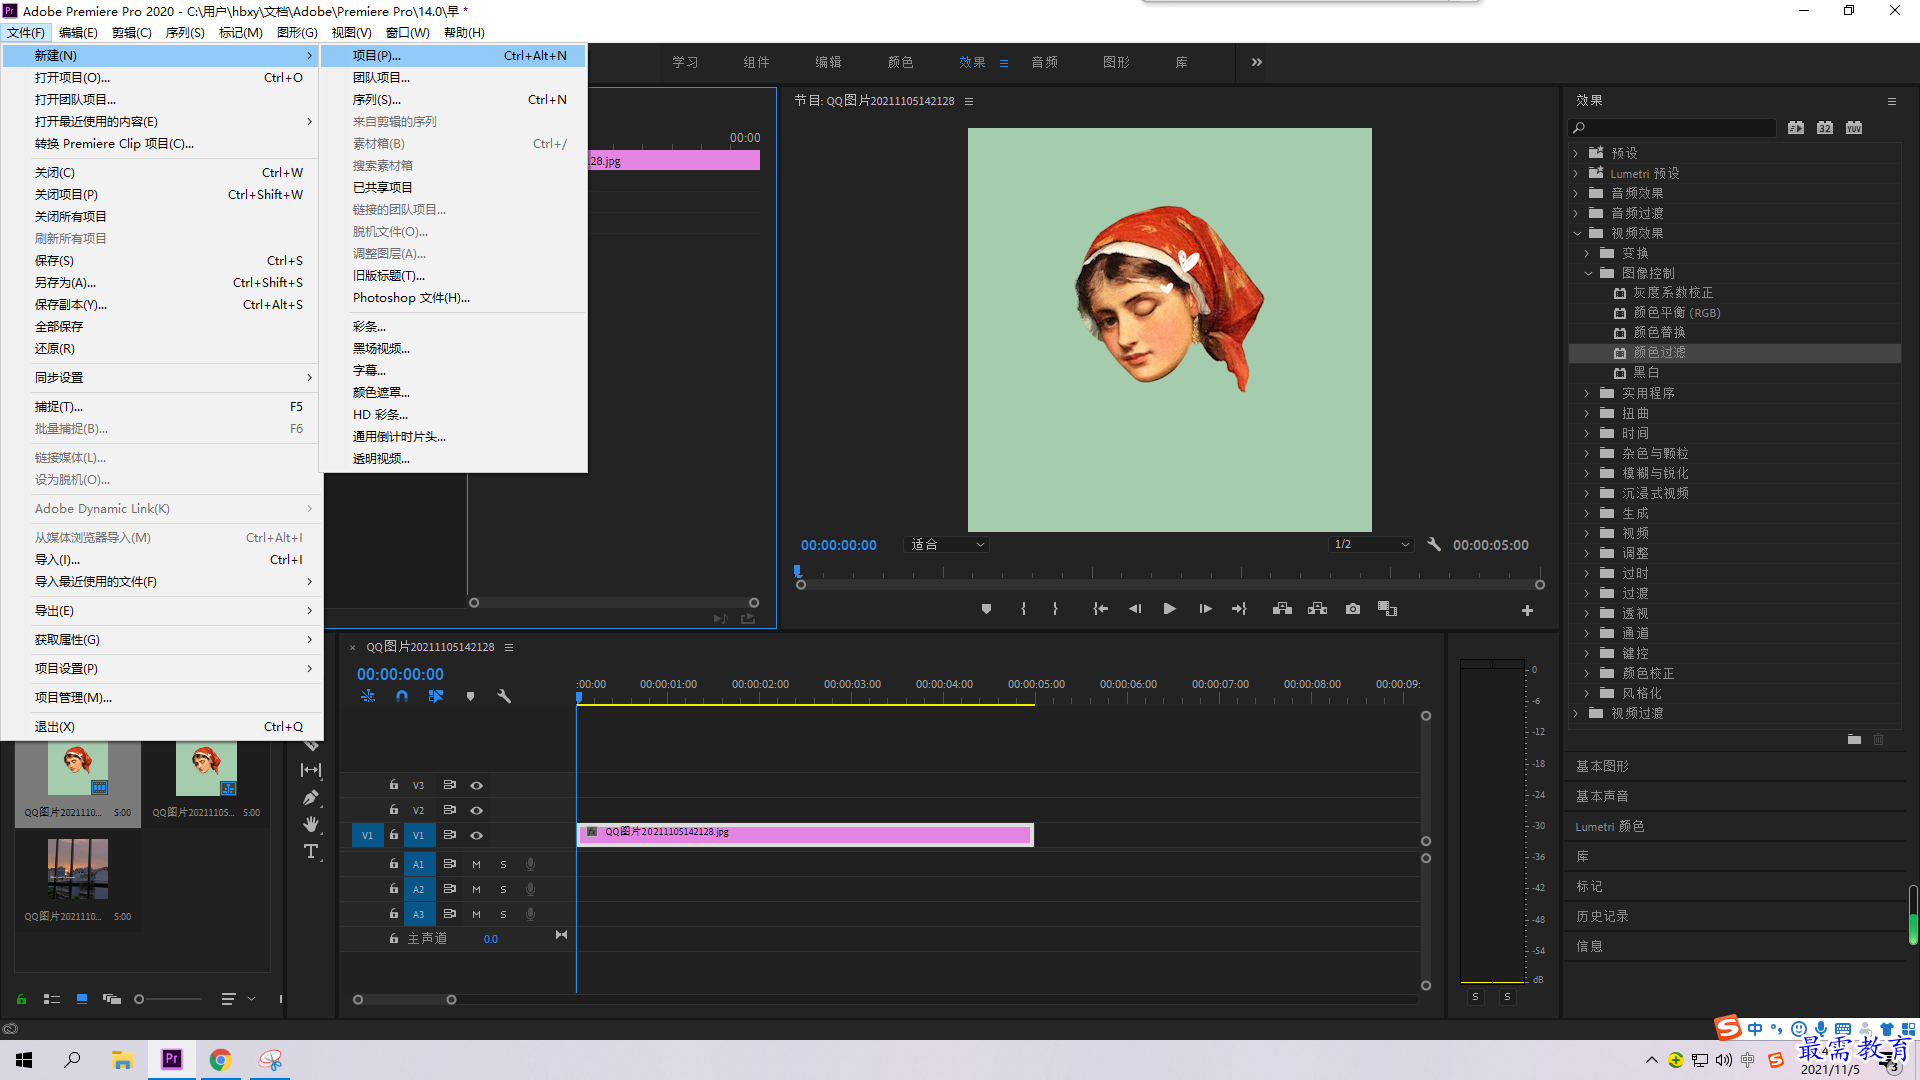
Task: Click YUV effects filter icon
Action: click(x=1854, y=128)
